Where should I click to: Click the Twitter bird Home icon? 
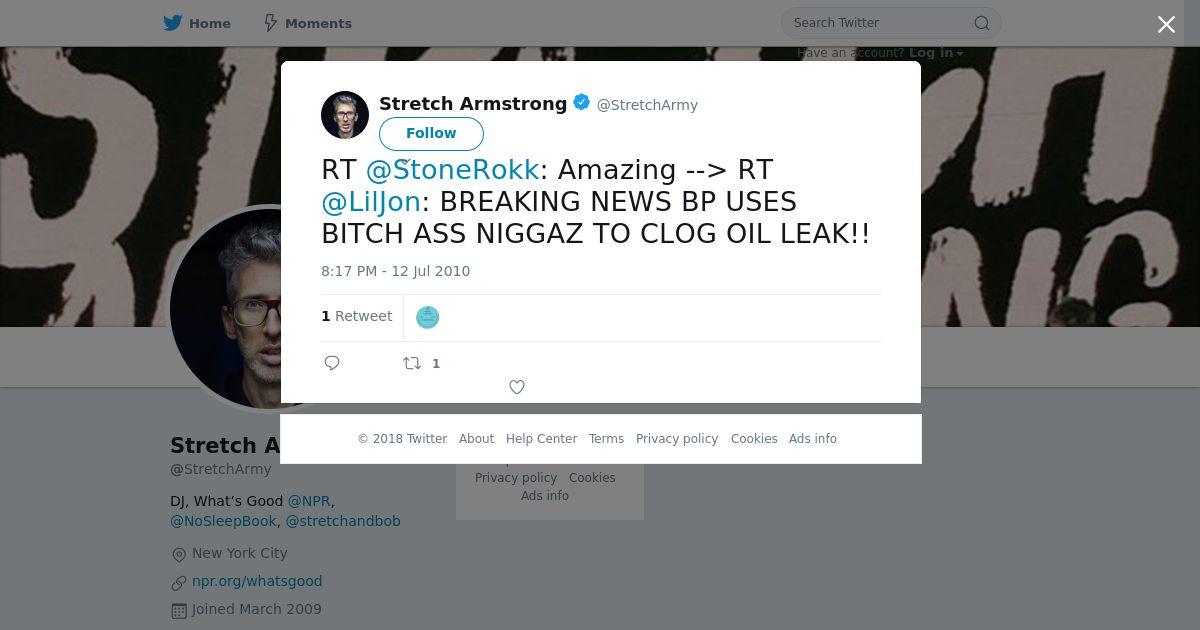coord(173,23)
